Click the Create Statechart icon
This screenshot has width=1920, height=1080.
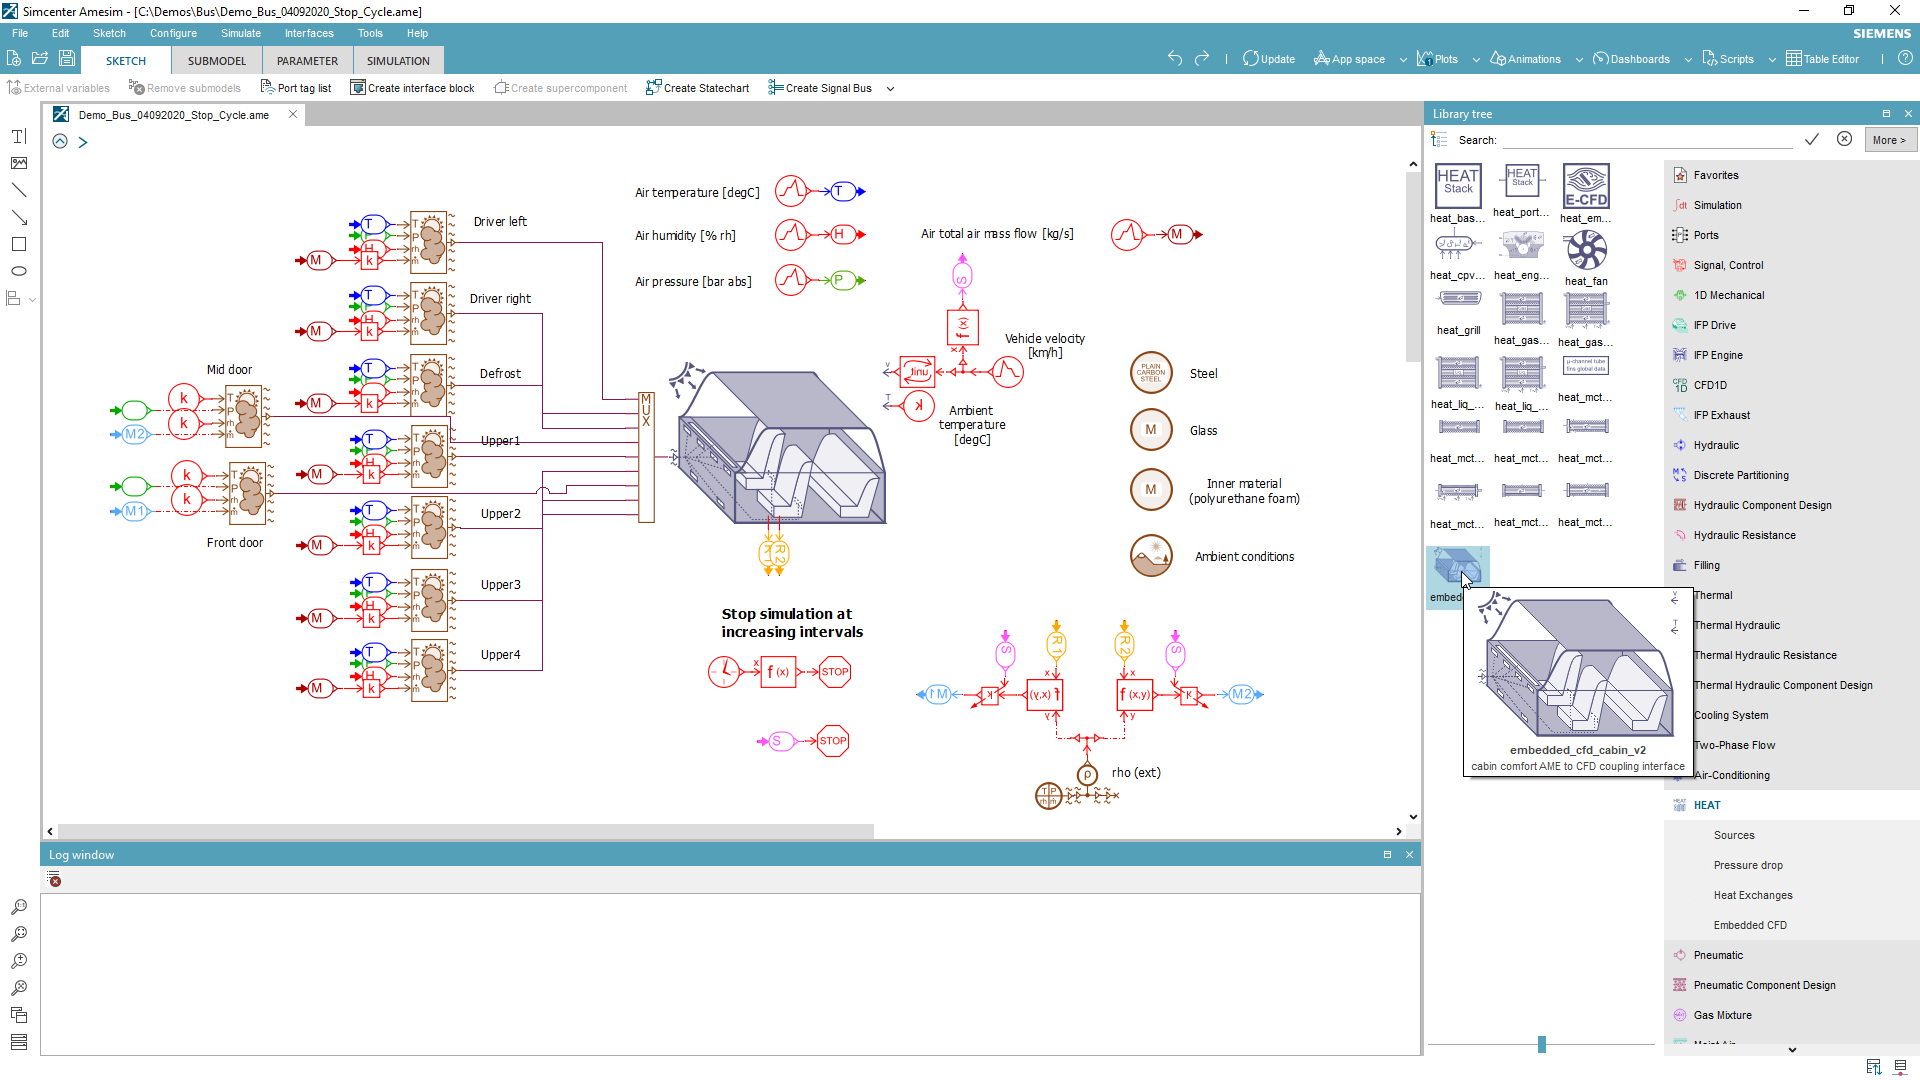(697, 88)
